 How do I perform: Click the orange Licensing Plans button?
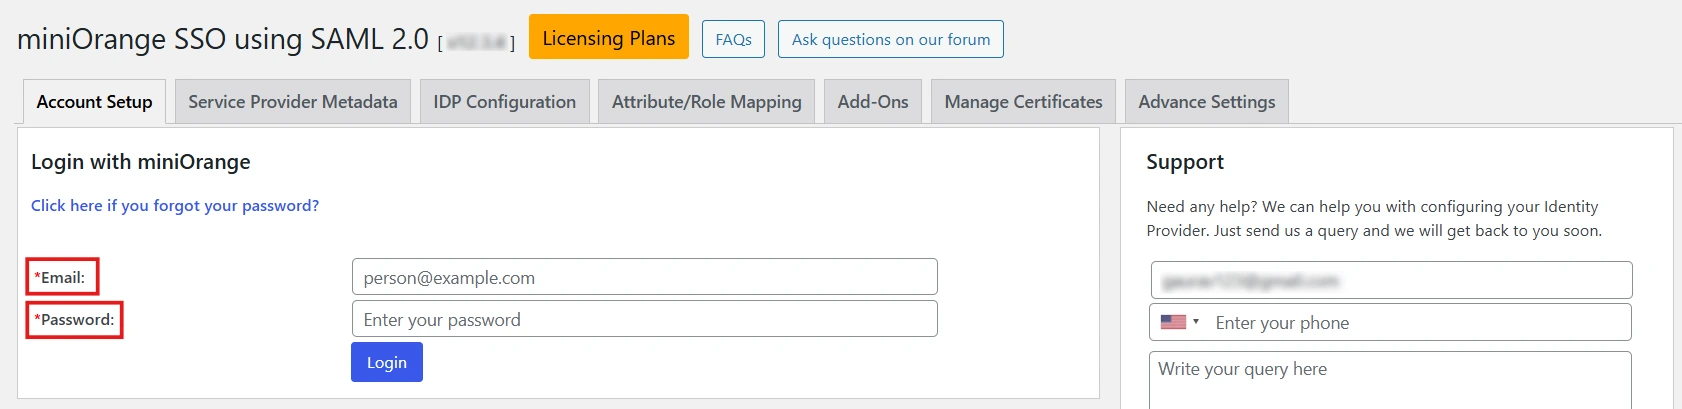[x=608, y=38]
